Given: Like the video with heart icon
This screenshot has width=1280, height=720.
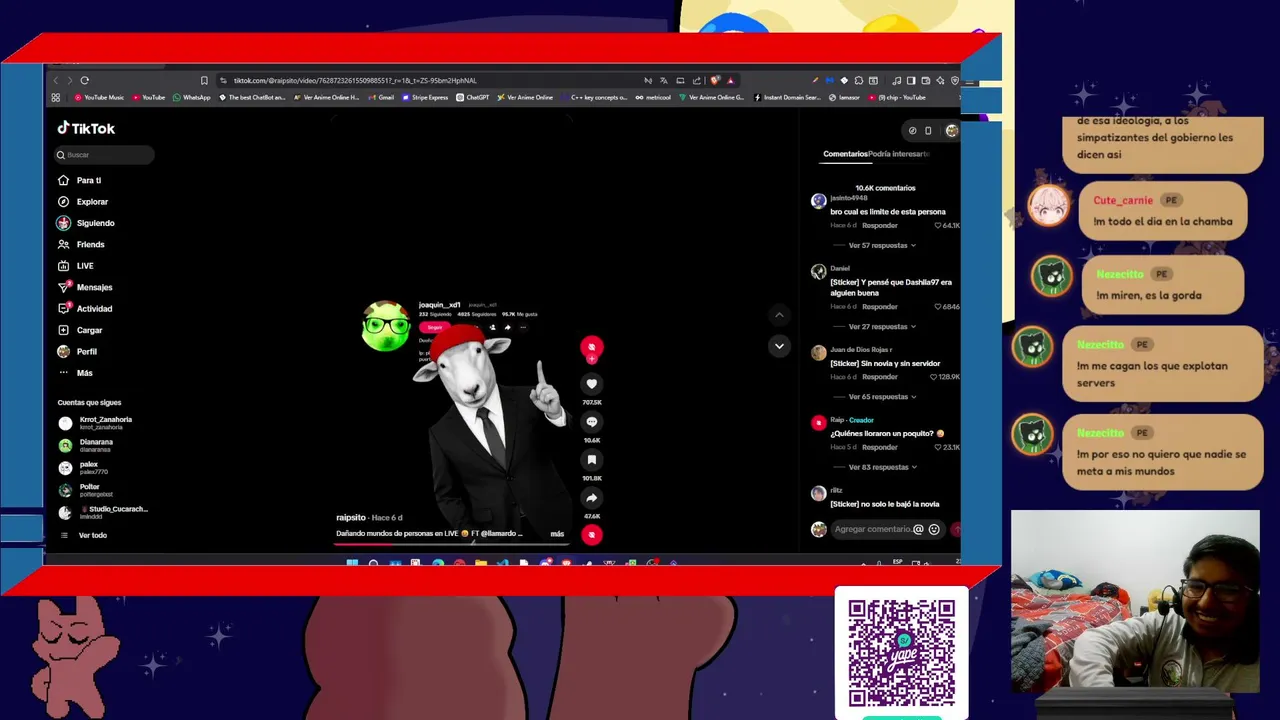Looking at the screenshot, I should coord(592,384).
